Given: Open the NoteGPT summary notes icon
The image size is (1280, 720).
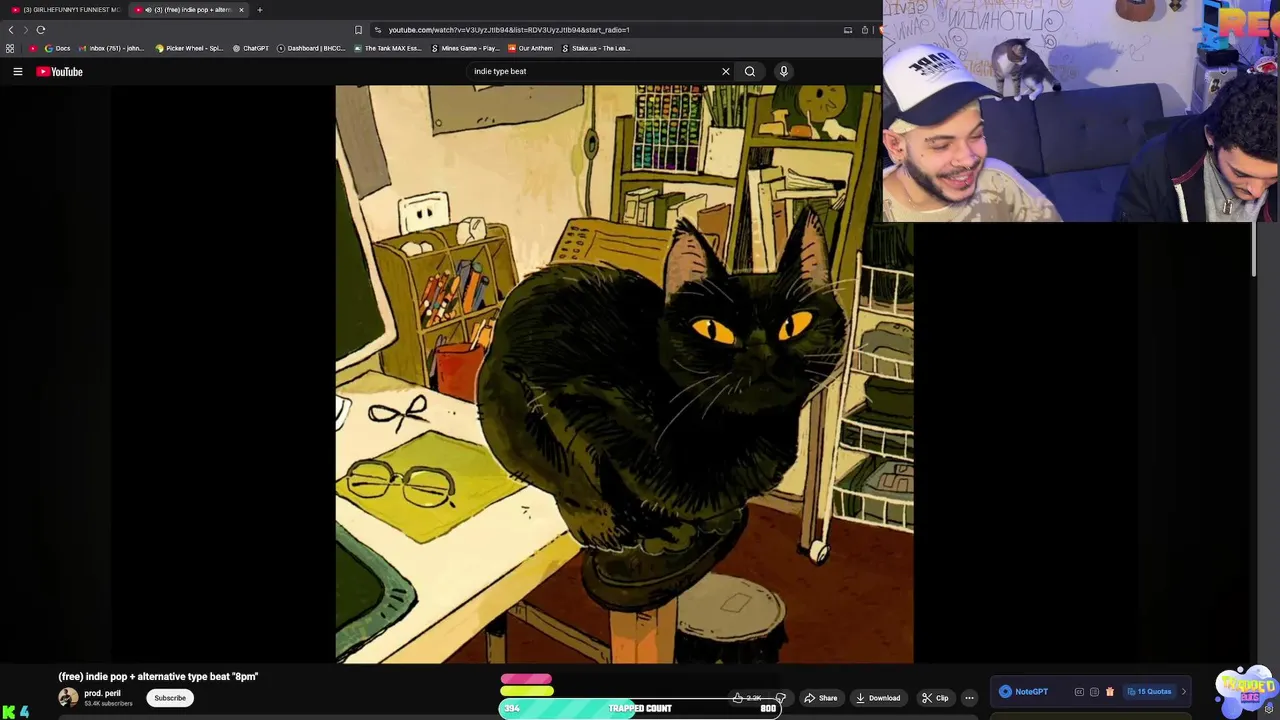Looking at the screenshot, I should [1094, 692].
